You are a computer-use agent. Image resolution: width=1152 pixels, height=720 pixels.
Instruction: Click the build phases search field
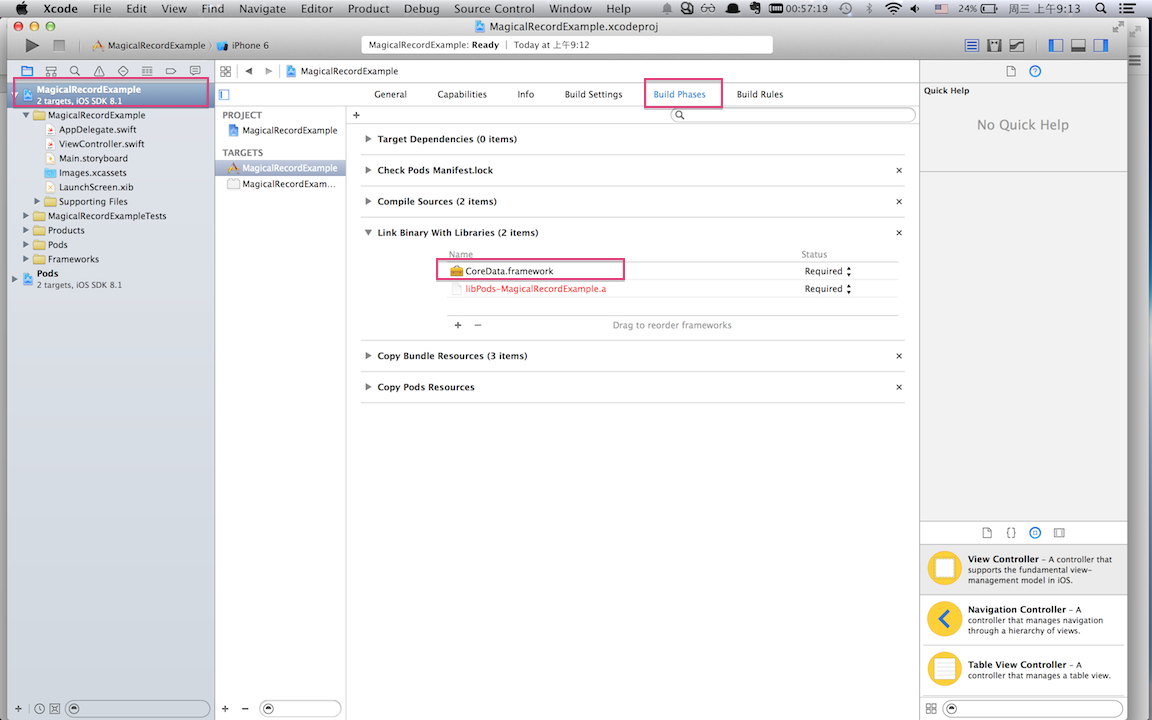click(793, 115)
